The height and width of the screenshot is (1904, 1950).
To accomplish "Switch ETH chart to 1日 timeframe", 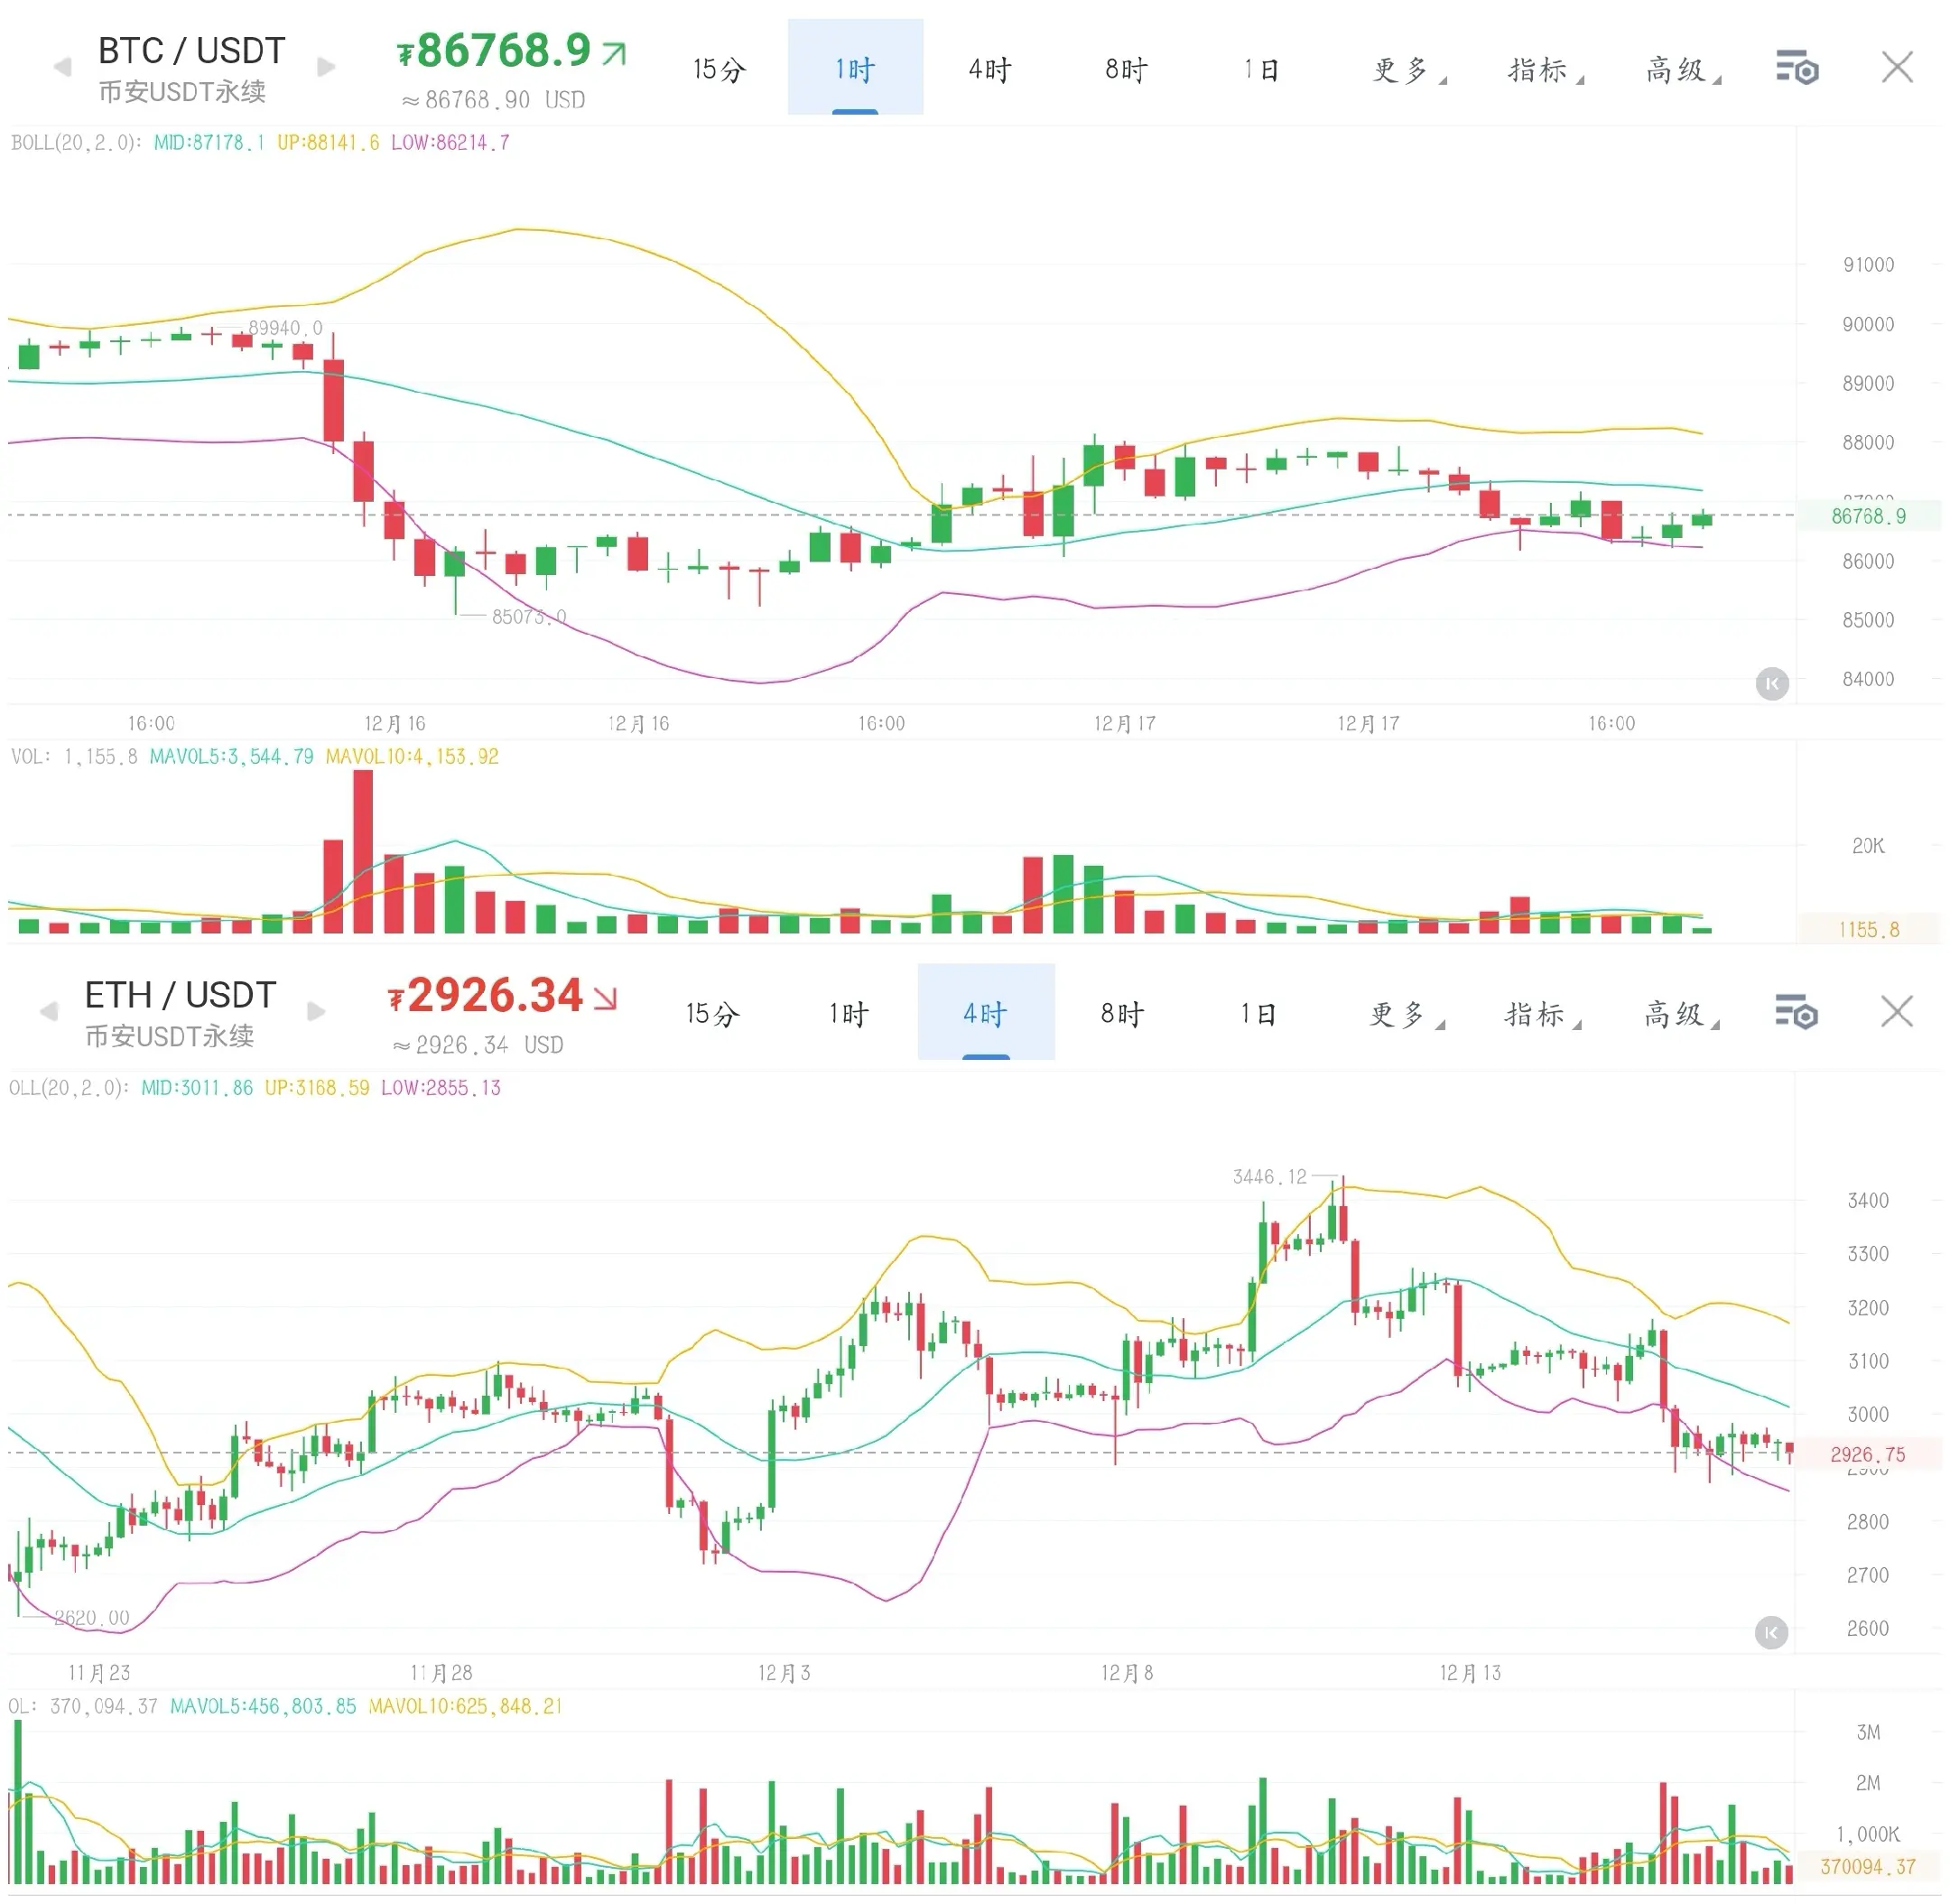I will 1257,1014.
